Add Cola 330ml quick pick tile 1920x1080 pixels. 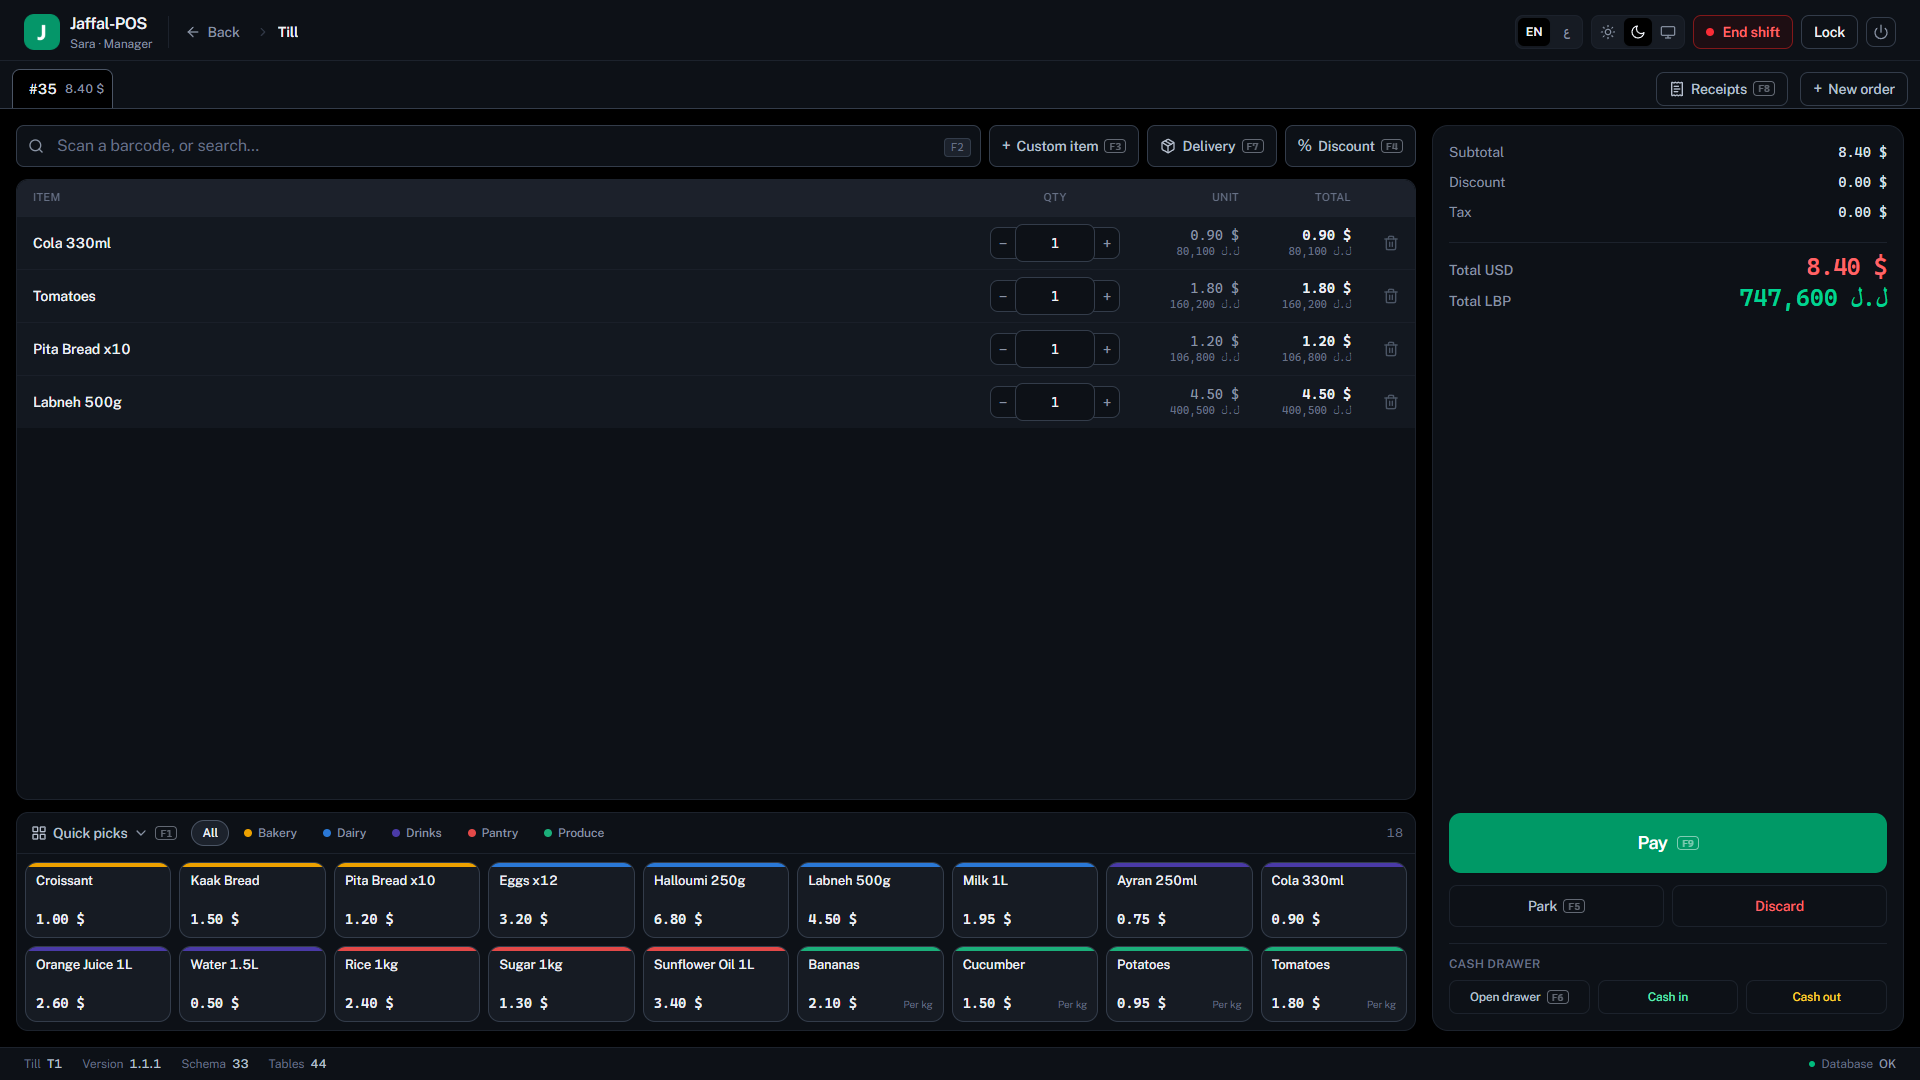point(1334,900)
